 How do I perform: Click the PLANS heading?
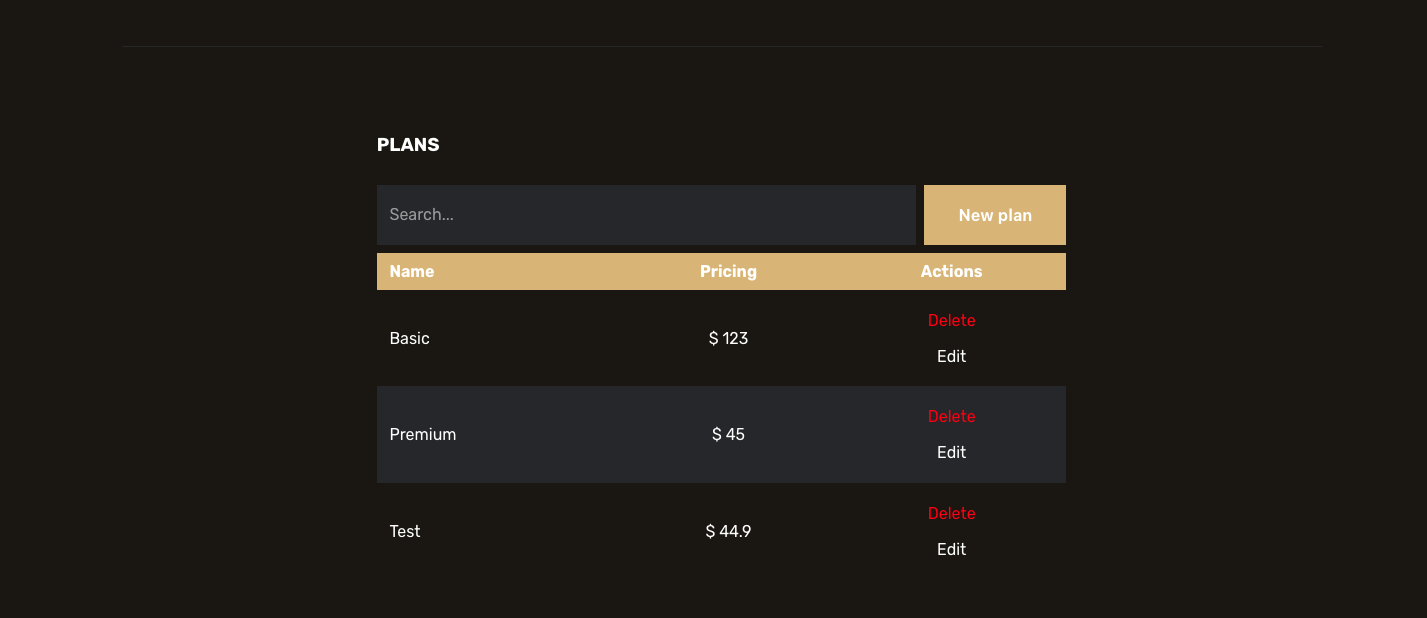(x=408, y=144)
